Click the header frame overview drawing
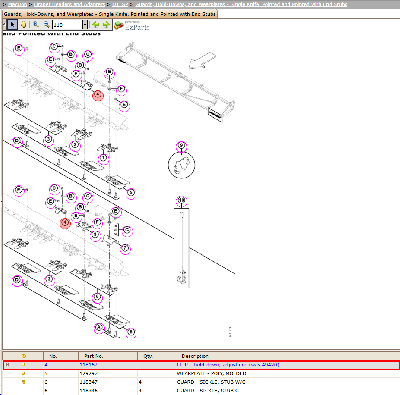This screenshot has width=400, height=395. 175,82
